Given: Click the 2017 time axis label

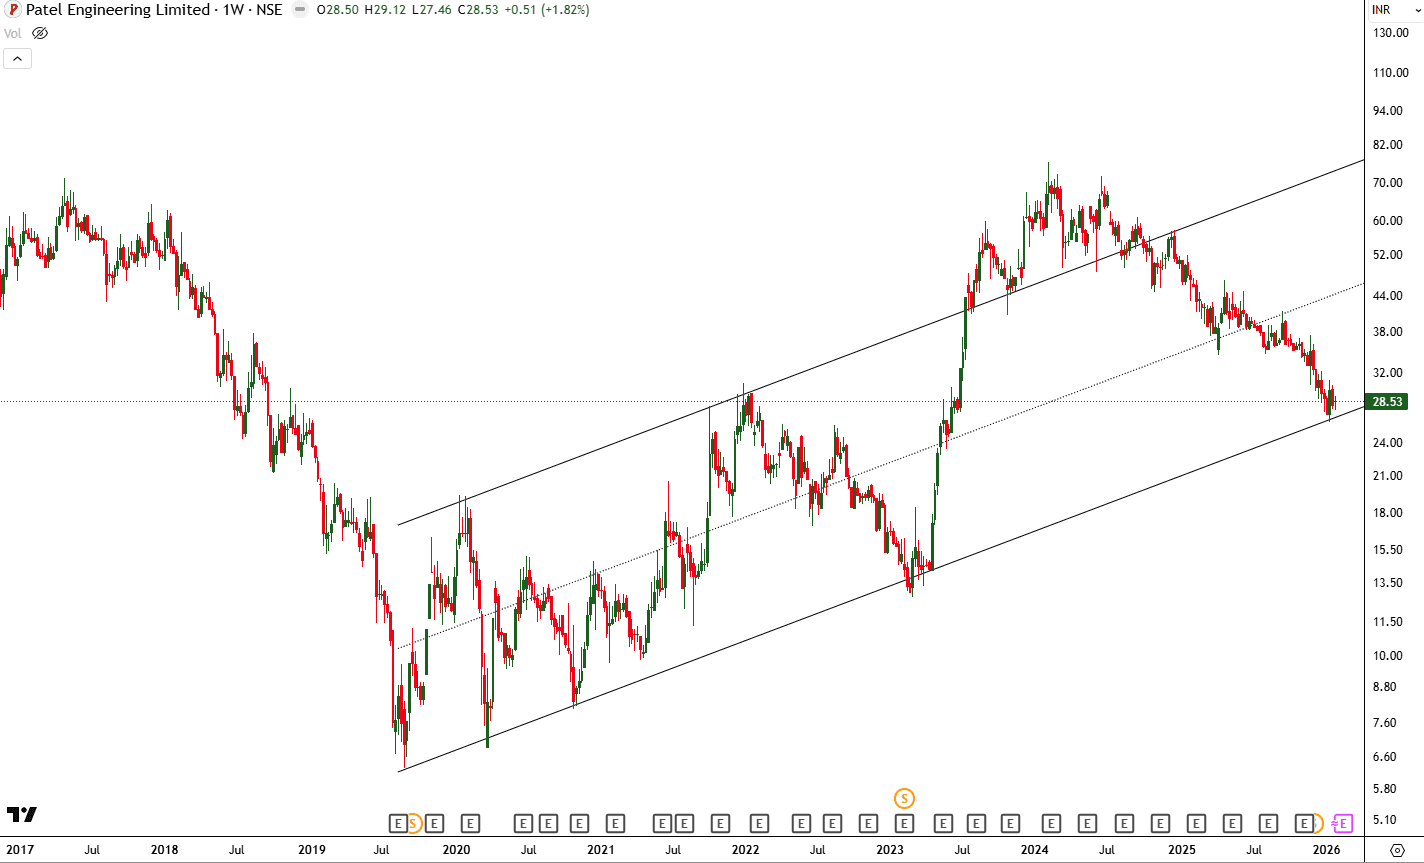Looking at the screenshot, I should (x=19, y=850).
